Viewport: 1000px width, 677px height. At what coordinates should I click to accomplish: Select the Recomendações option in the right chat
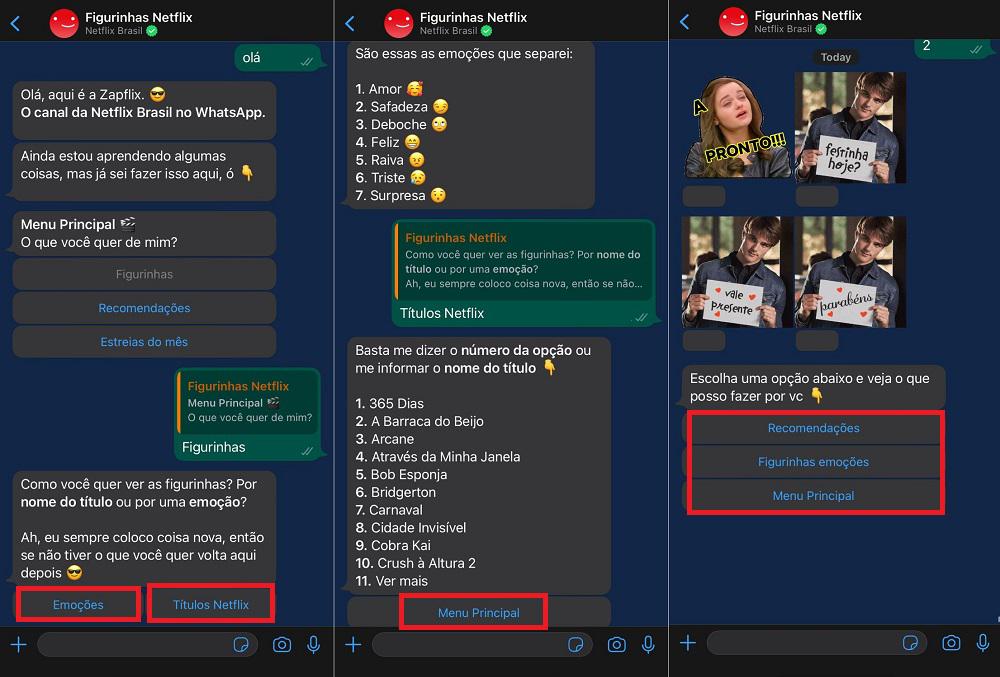coord(813,428)
